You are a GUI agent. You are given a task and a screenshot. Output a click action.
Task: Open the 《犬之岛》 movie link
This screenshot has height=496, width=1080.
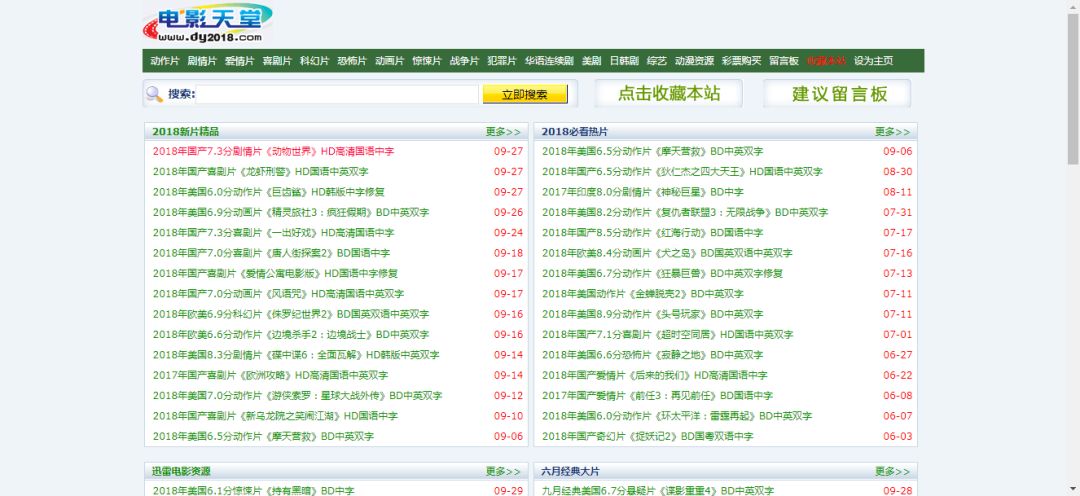(x=667, y=254)
